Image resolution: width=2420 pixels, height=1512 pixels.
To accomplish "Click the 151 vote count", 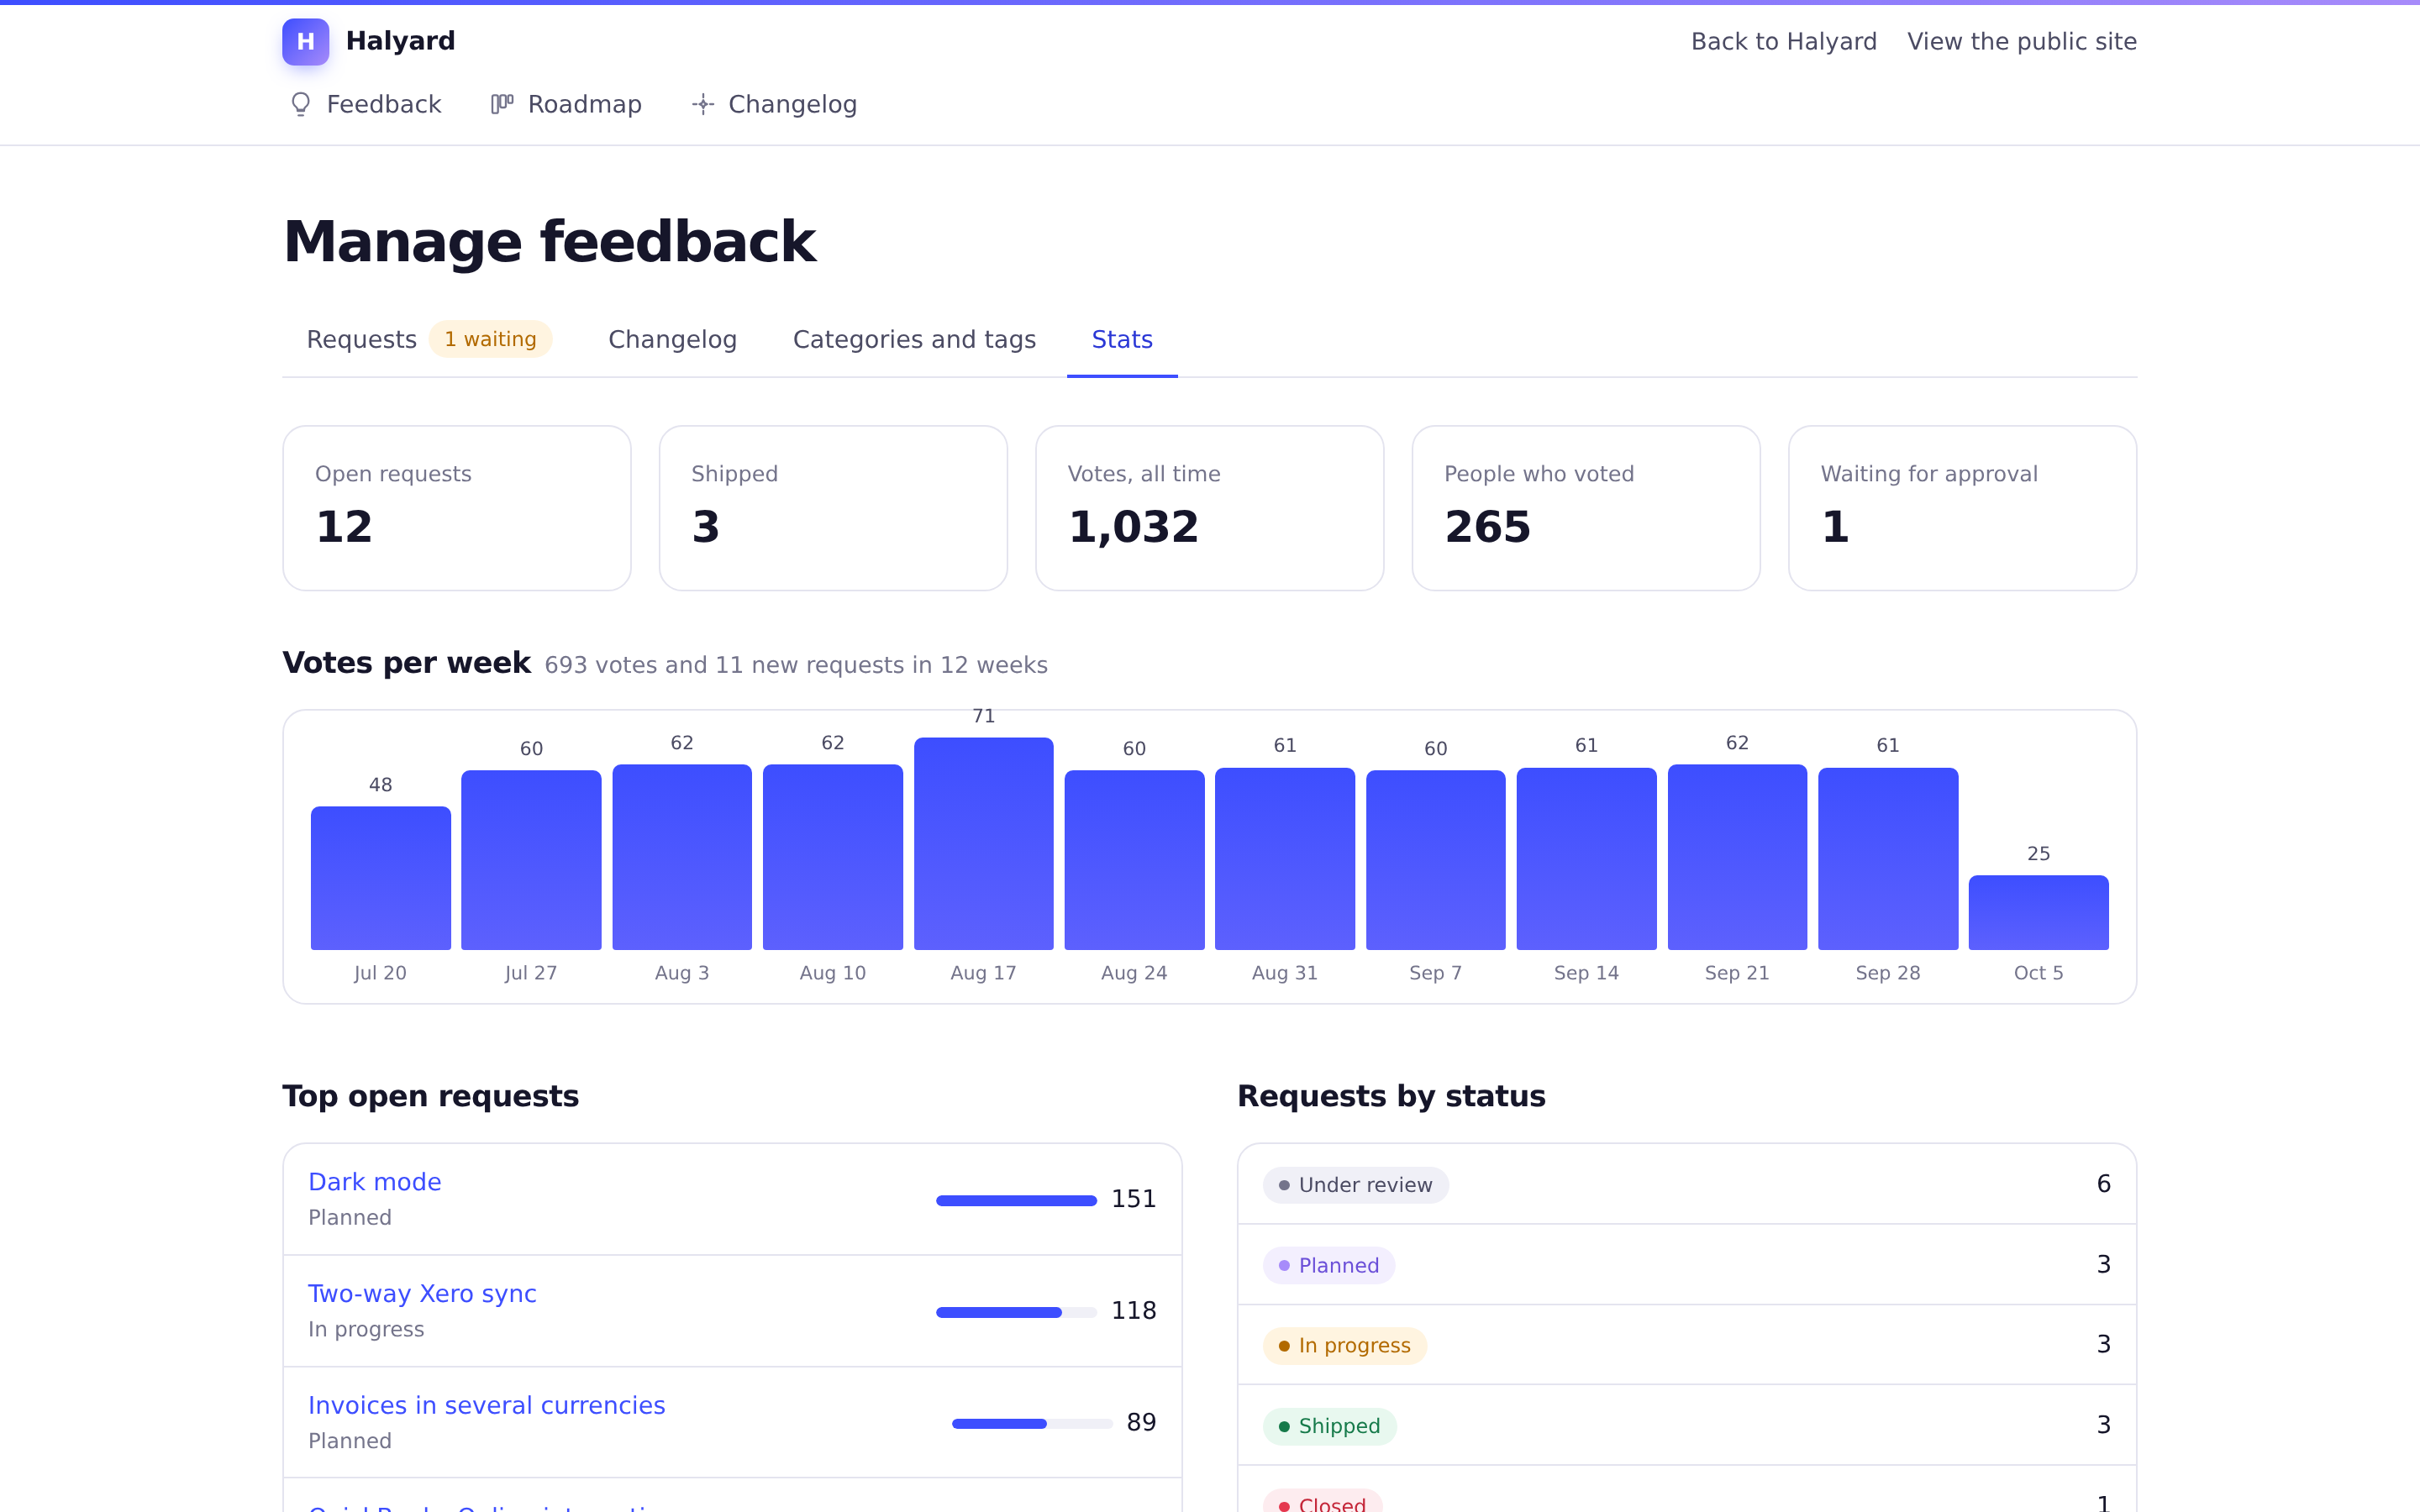I will tap(1134, 1199).
